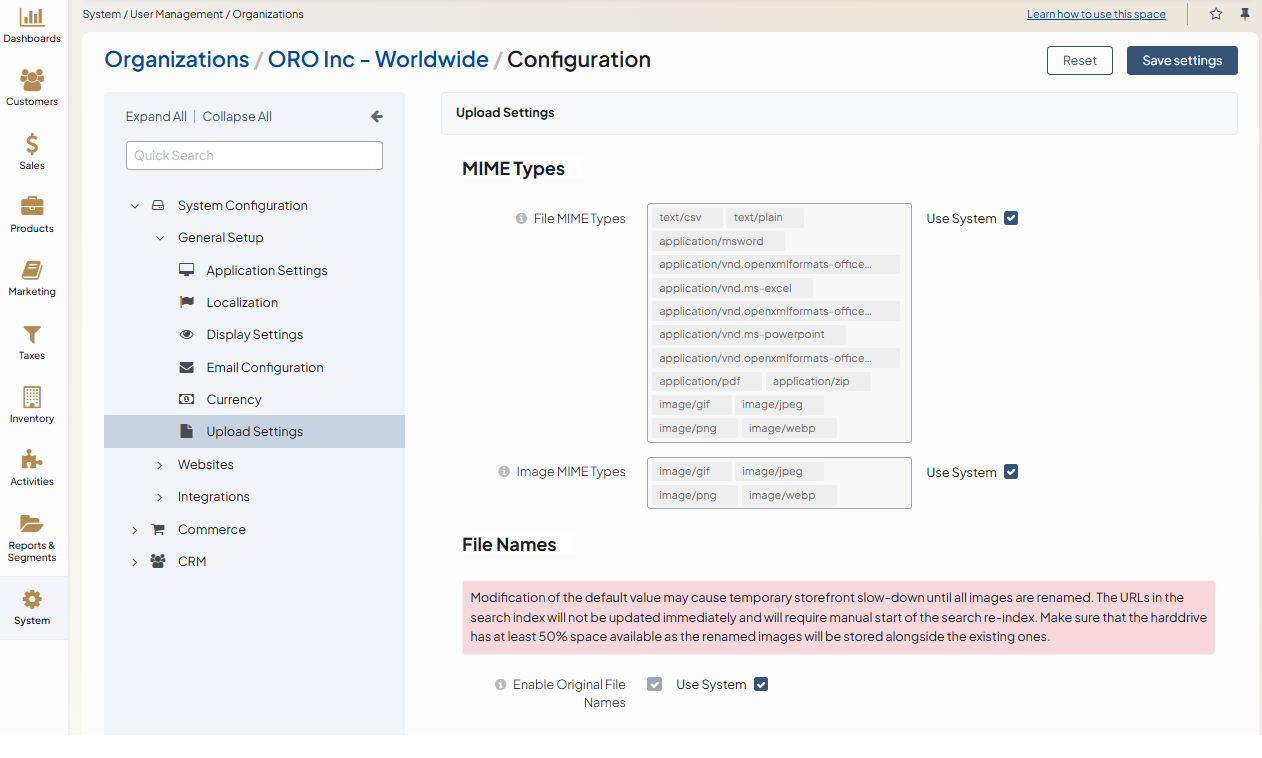Select Email Configuration in the tree
Viewport: 1262px width, 758px height.
tap(264, 368)
